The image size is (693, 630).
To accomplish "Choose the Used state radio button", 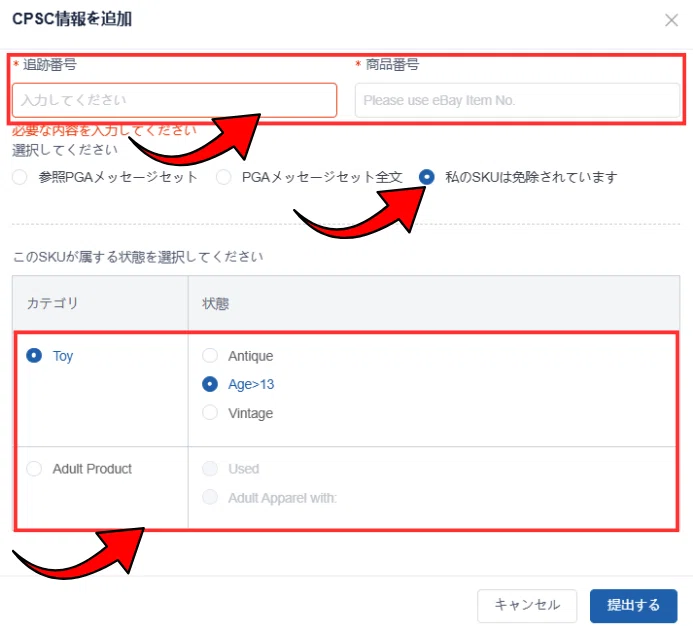I will pyautogui.click(x=210, y=469).
